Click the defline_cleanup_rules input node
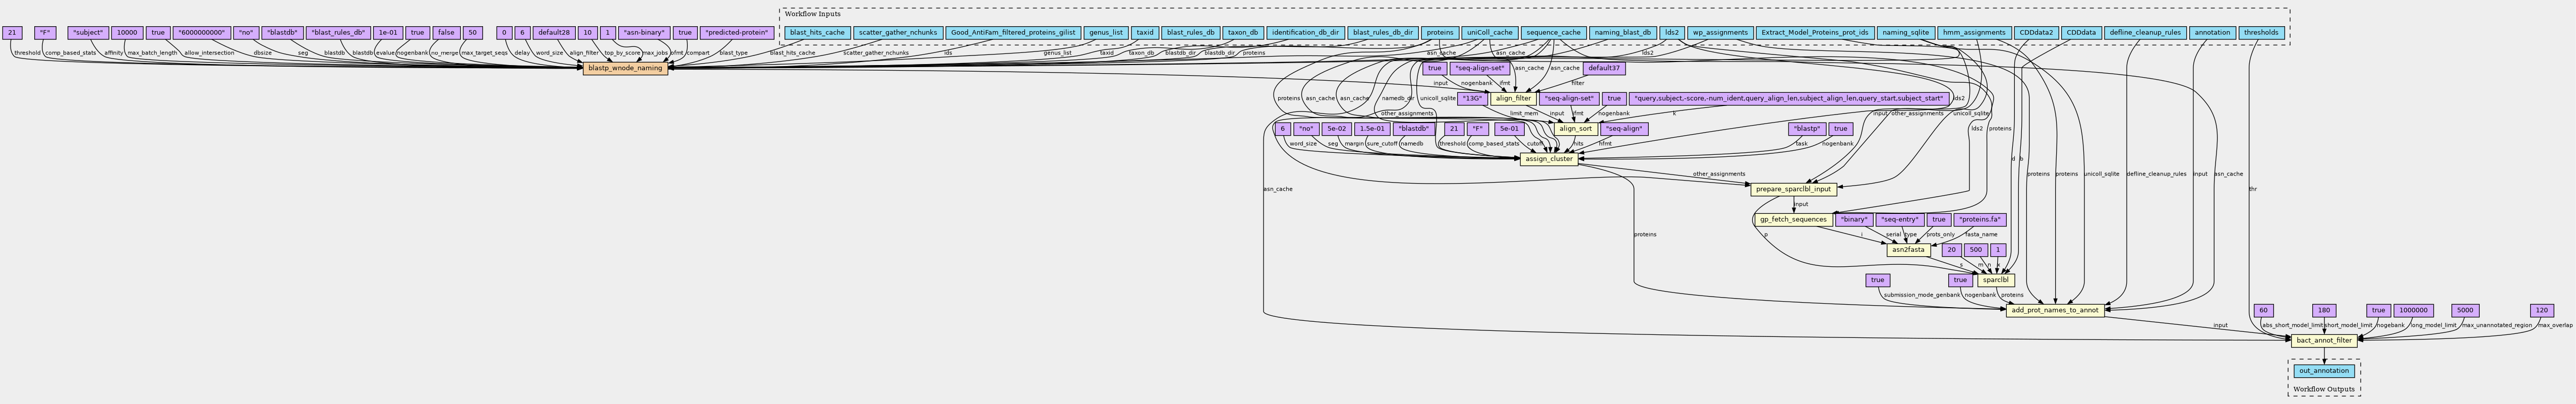 [2144, 33]
